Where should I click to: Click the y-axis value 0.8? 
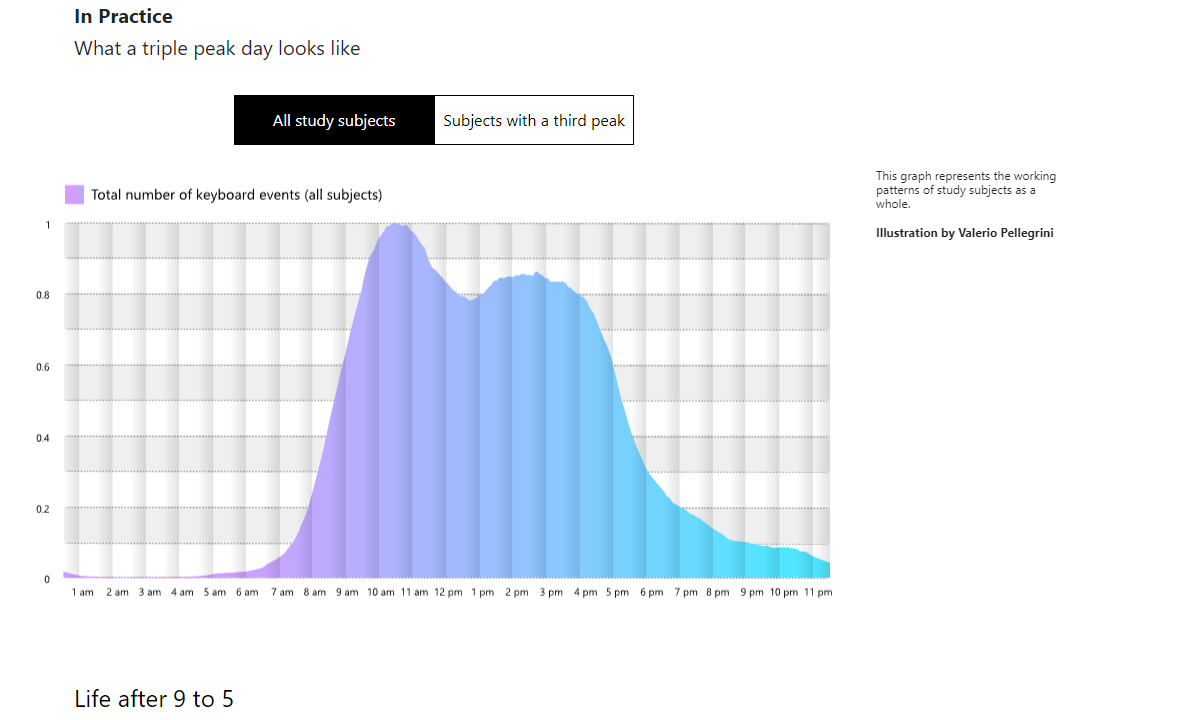click(x=44, y=295)
